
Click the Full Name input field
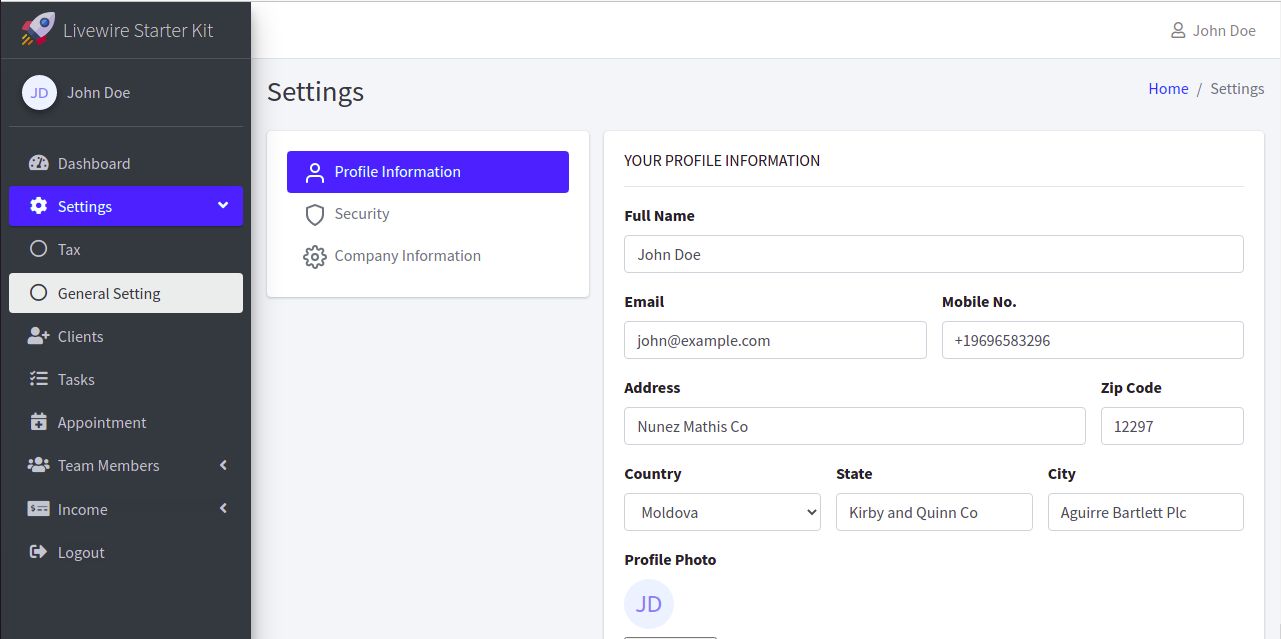[933, 255]
